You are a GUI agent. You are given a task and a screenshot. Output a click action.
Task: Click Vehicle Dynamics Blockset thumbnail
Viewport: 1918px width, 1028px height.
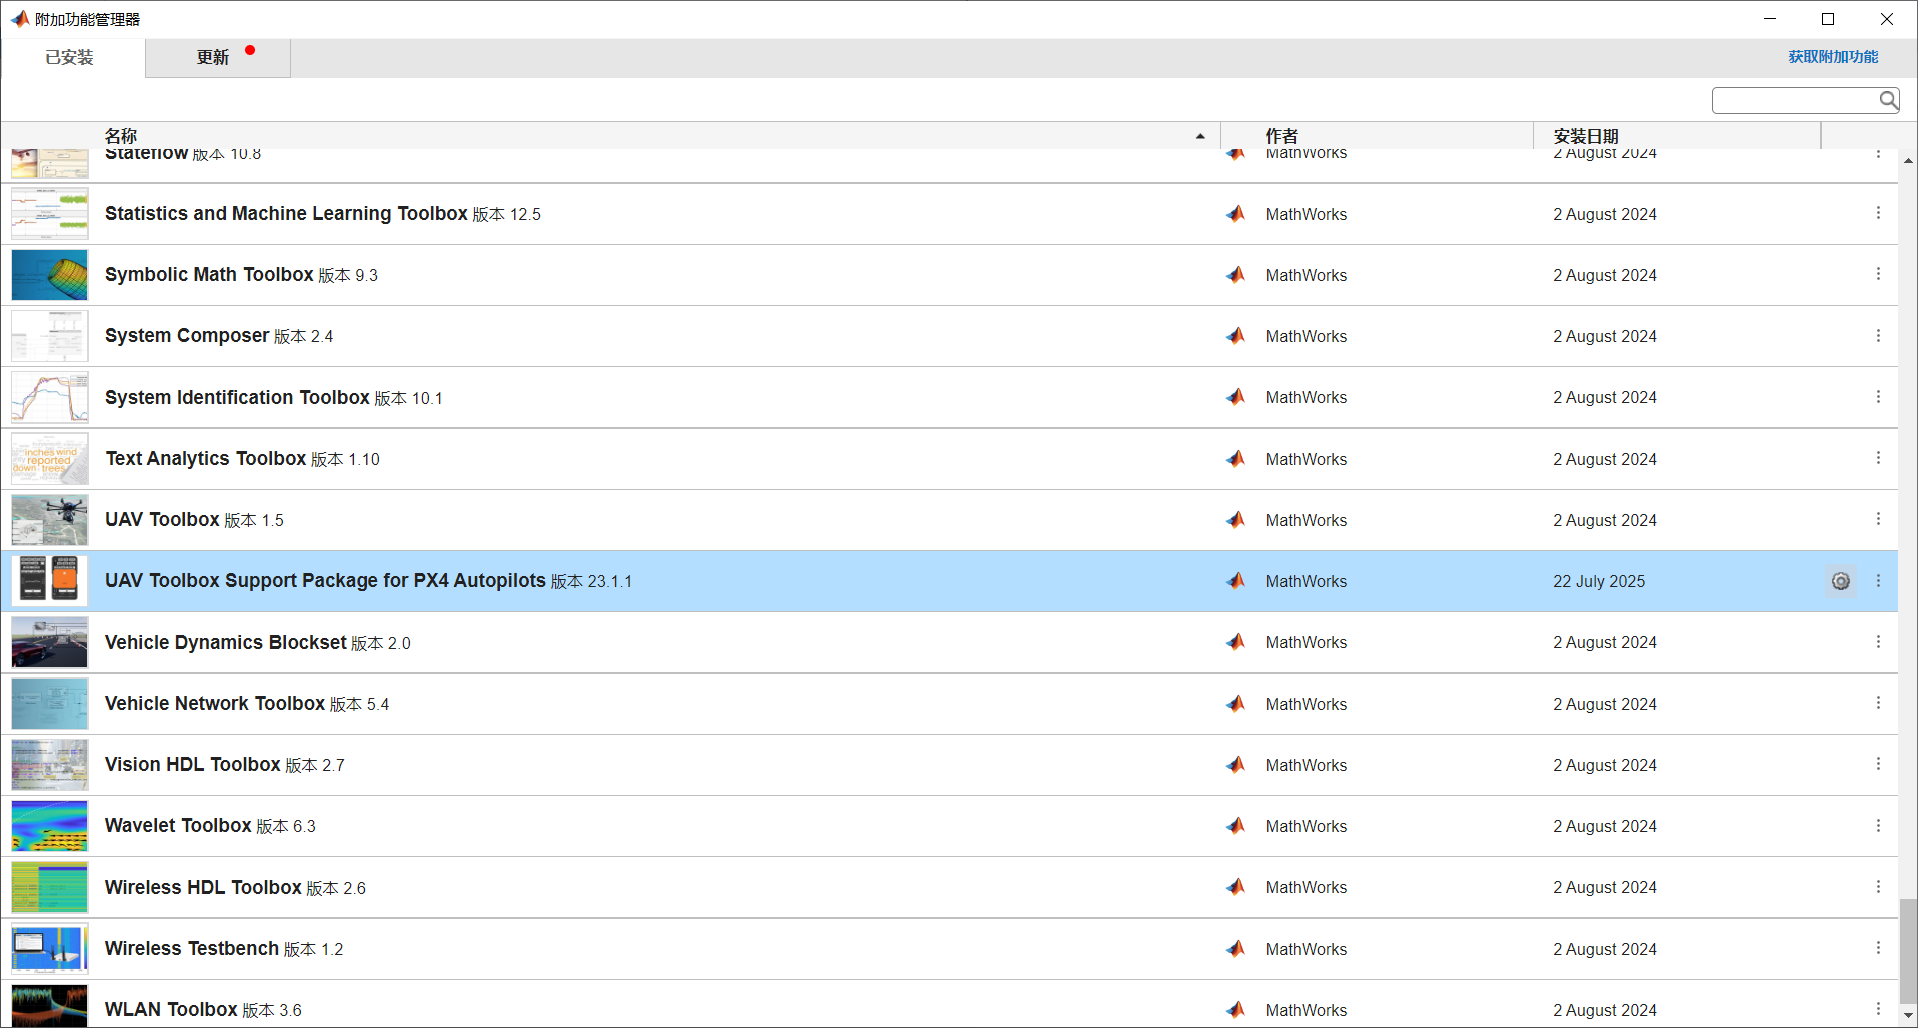pos(49,642)
